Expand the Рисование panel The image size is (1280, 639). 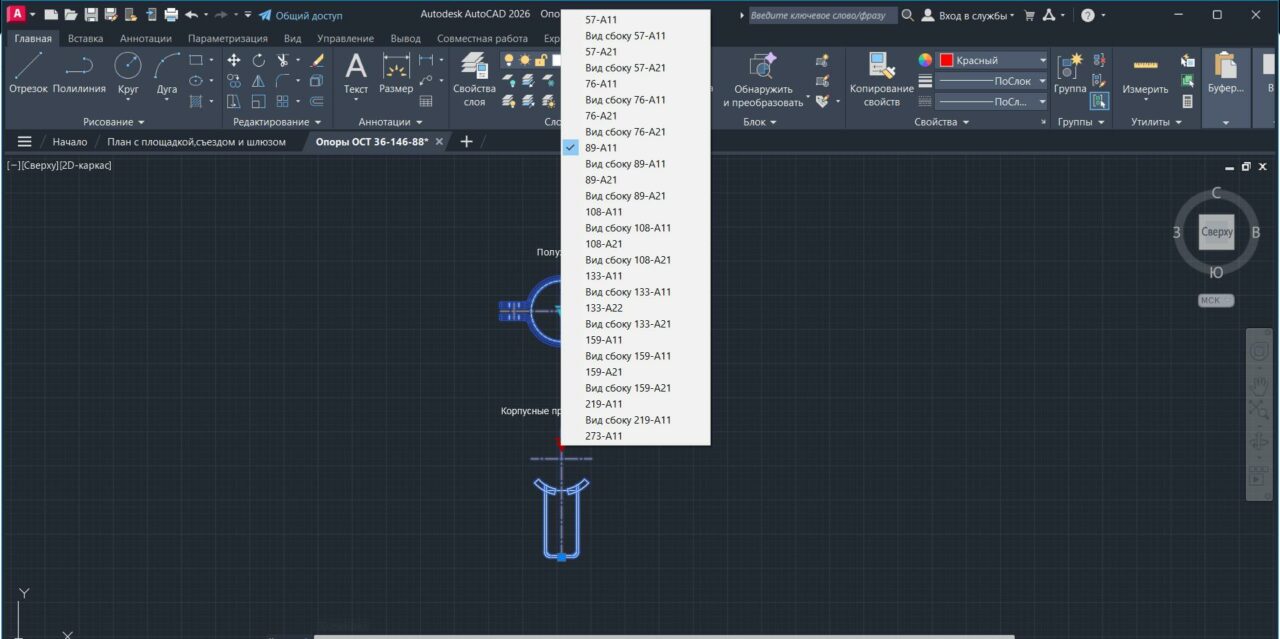114,122
